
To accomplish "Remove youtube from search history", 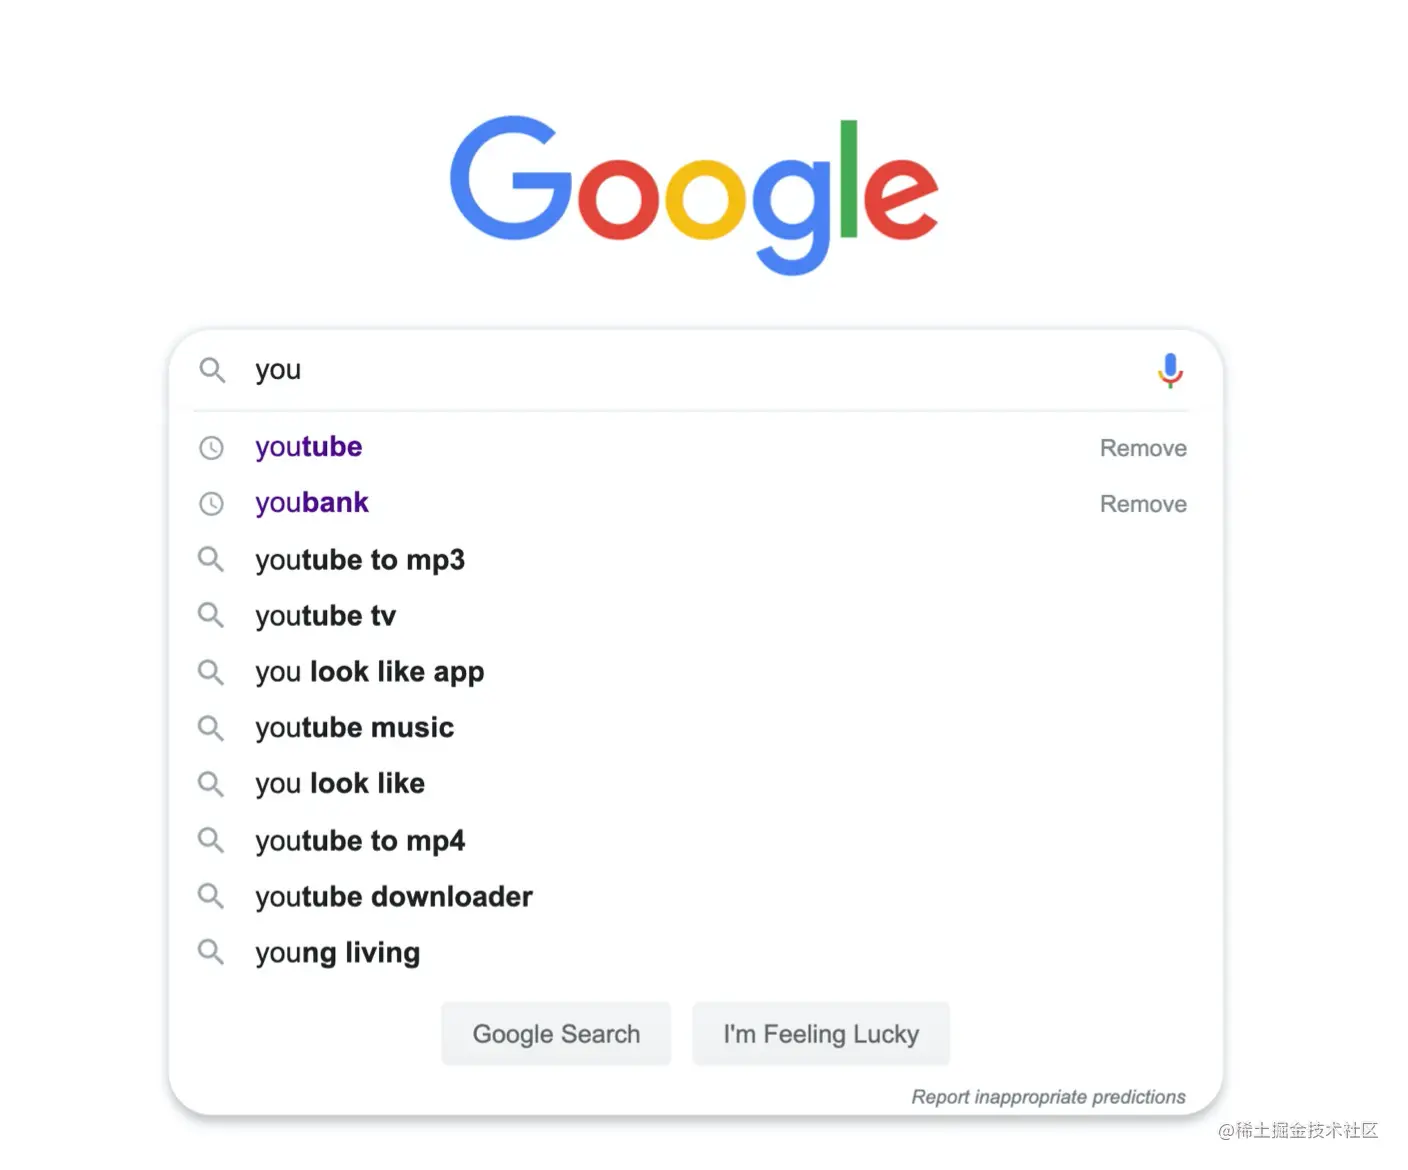I will coord(1143,448).
